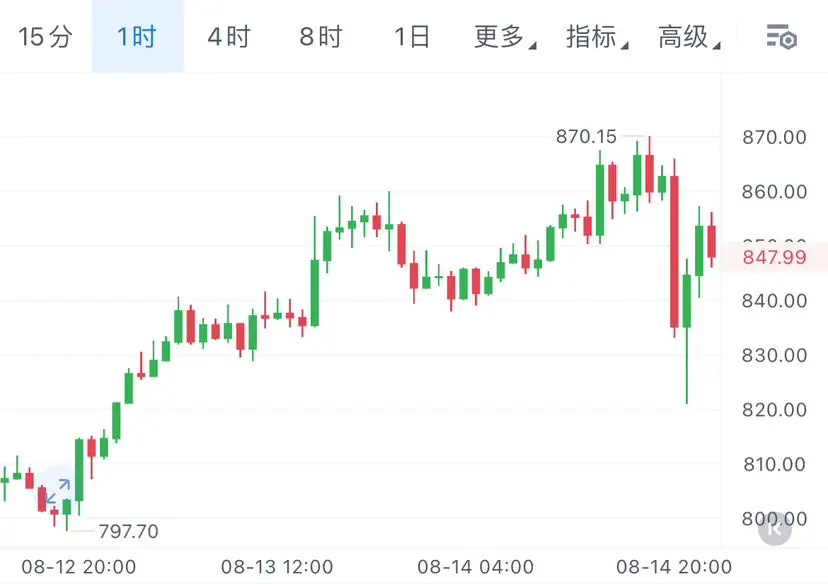Select the tall red candle near 08-14 20:00
Viewport: 828px width, 584px height.
(674, 248)
